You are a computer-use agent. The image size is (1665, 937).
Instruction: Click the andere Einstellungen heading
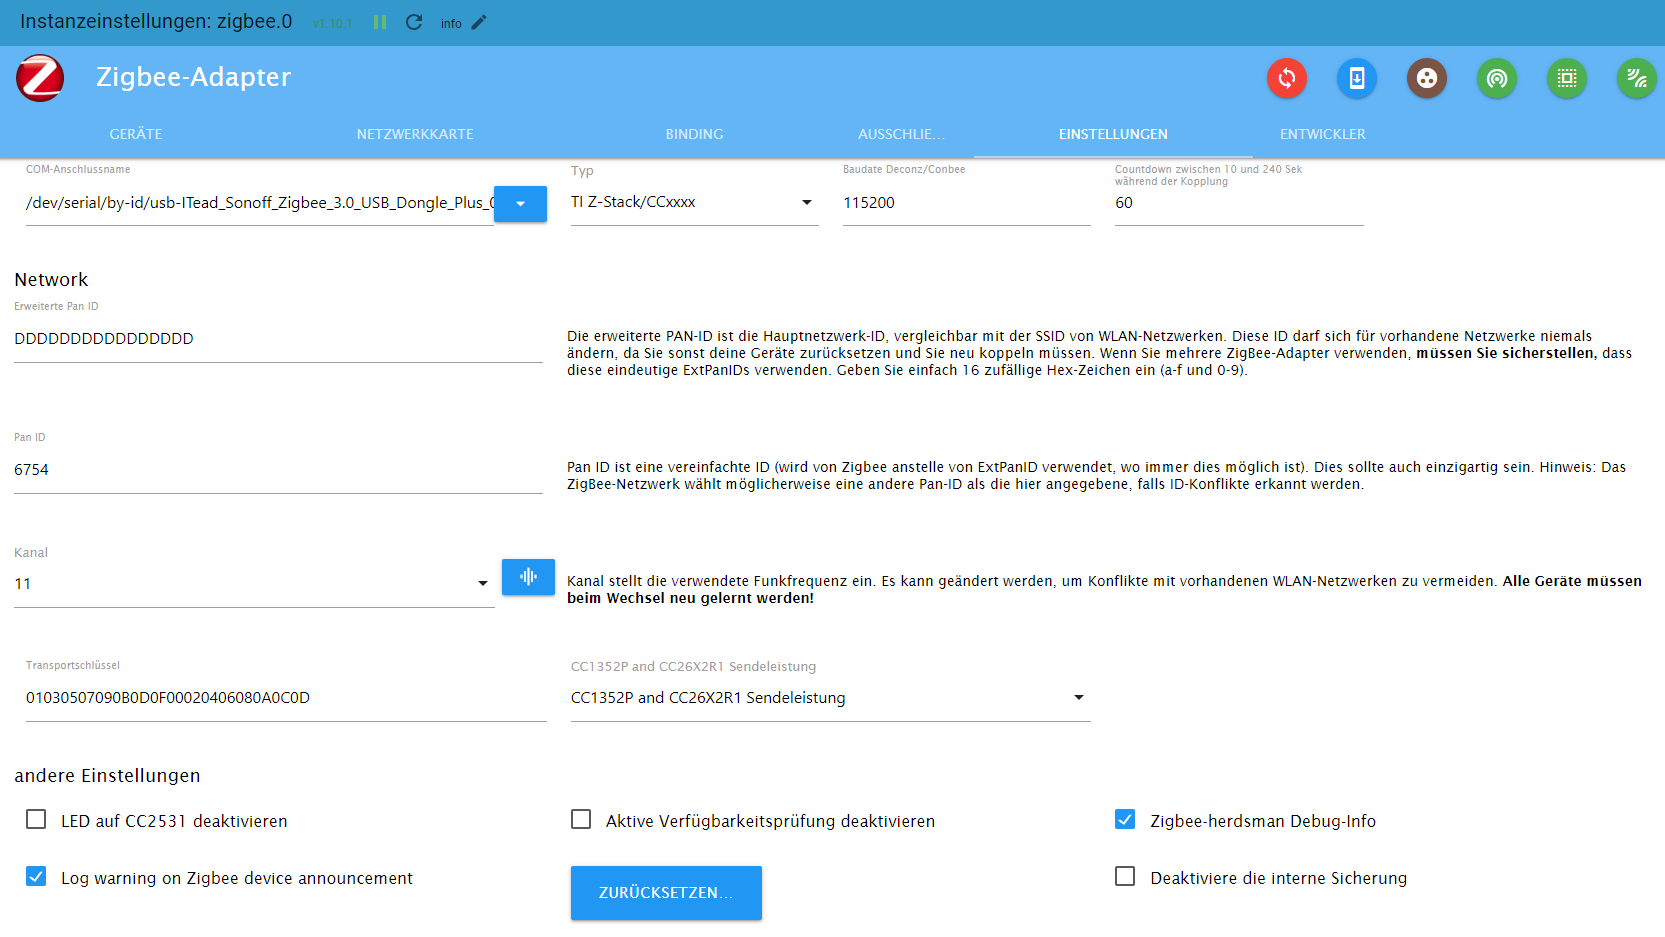107,776
